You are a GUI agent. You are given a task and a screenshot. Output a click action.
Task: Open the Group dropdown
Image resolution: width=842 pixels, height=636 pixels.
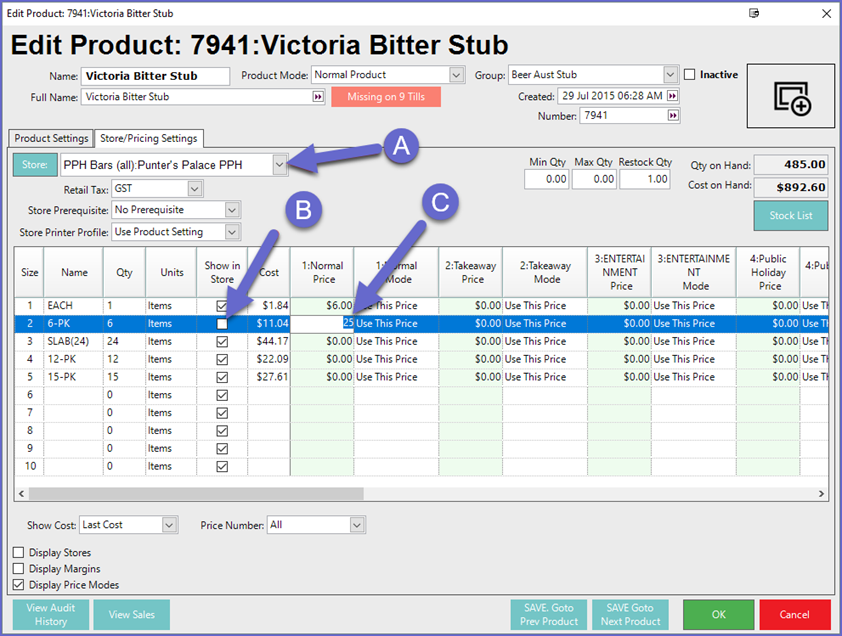coord(670,75)
